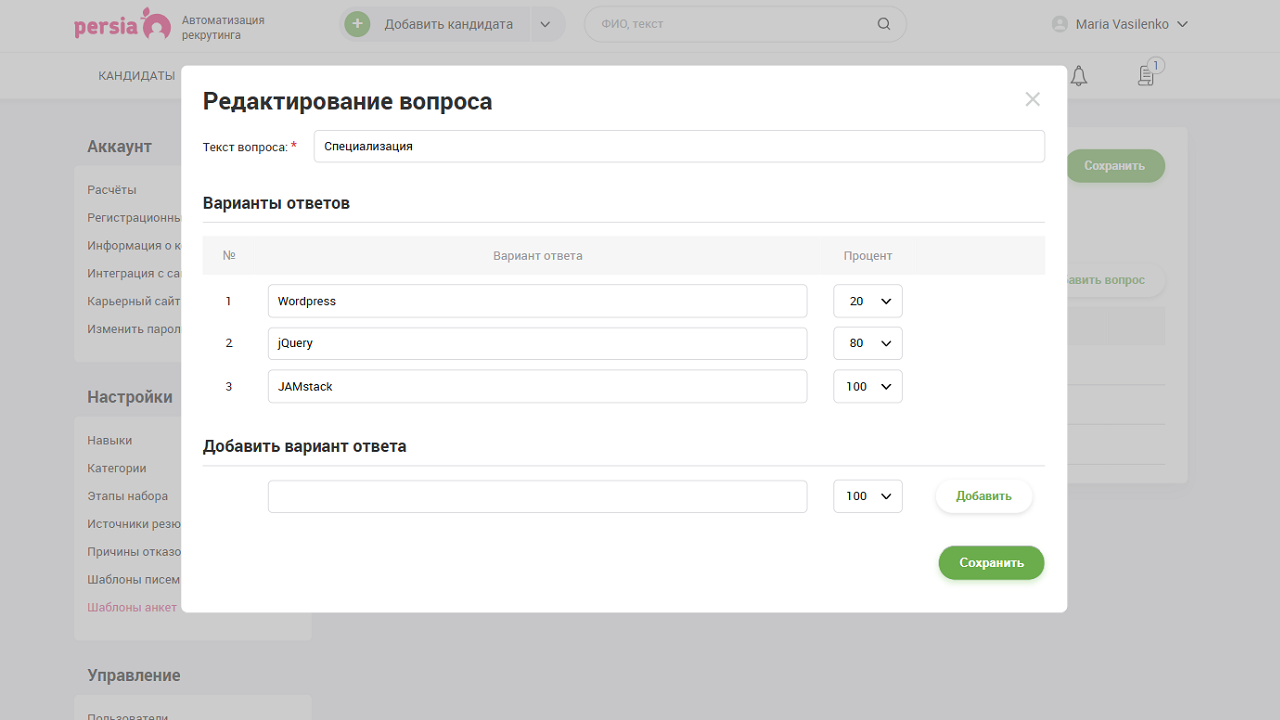Viewport: 1280px width, 720px height.
Task: Open the КАНДИДАТЫ menu tab
Action: pyautogui.click(x=136, y=76)
